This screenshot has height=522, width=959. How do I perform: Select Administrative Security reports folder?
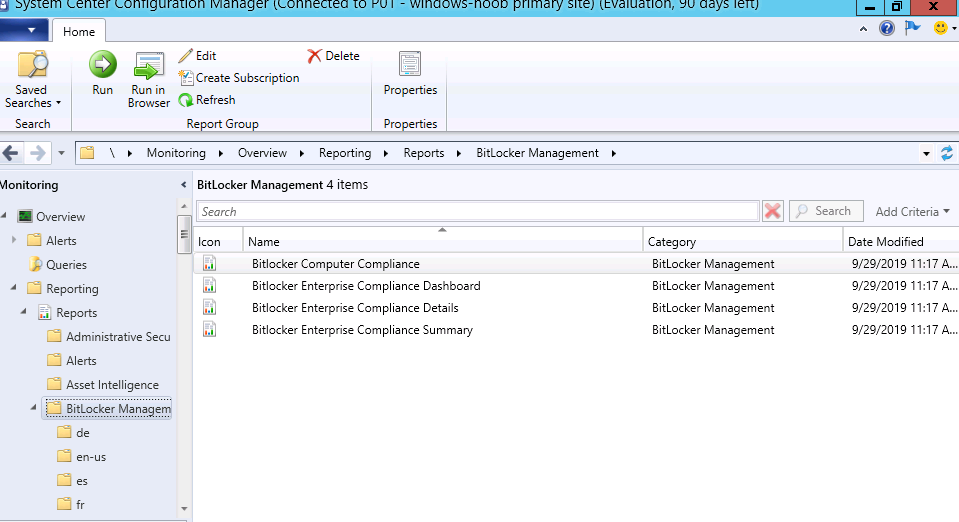(x=118, y=337)
